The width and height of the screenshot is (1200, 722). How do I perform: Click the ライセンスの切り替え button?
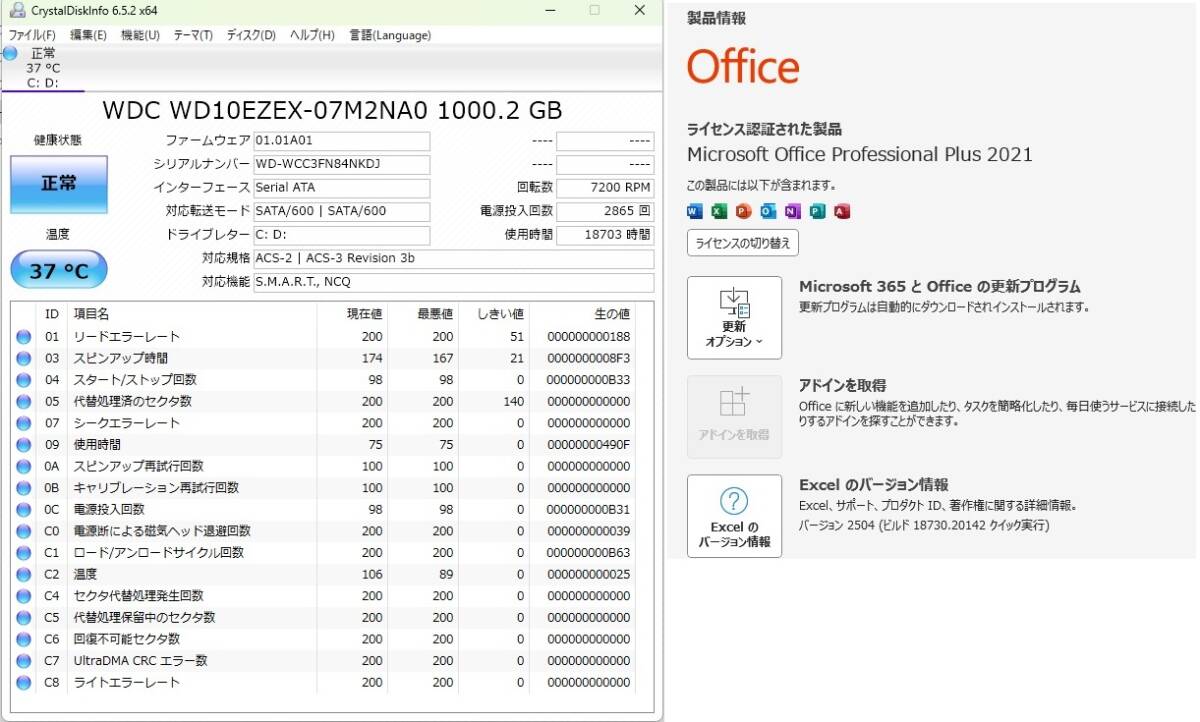[x=743, y=243]
